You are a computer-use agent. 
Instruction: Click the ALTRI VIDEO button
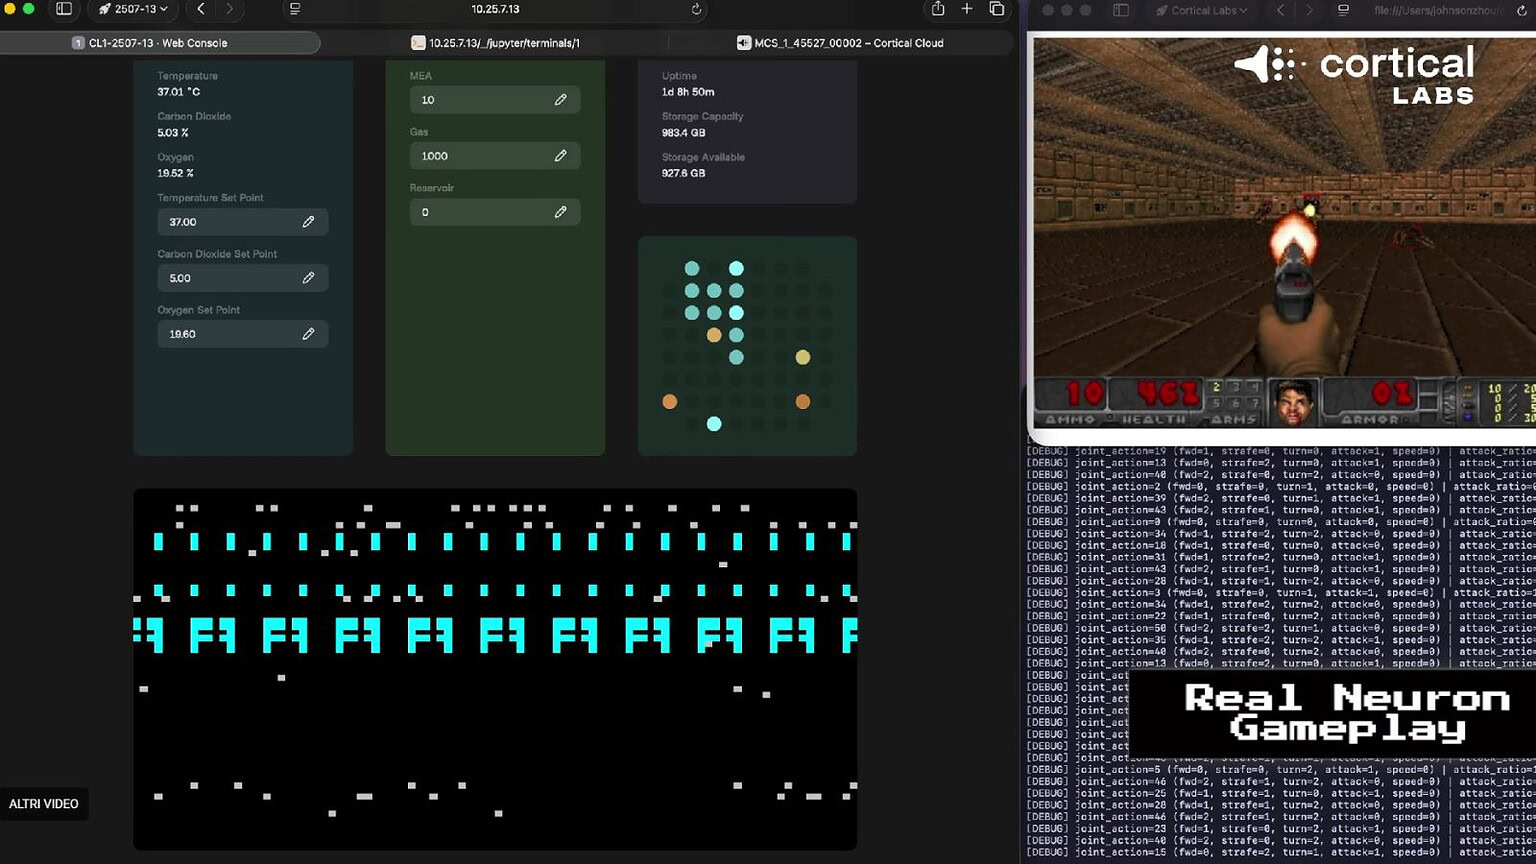tap(44, 804)
